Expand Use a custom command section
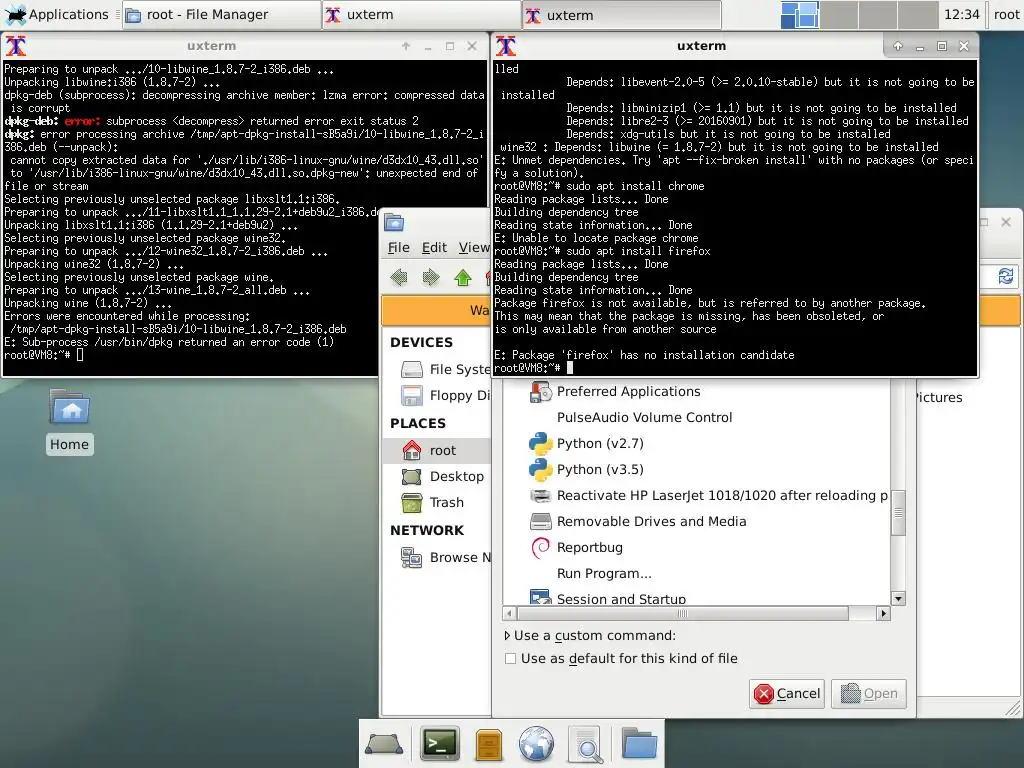The height and width of the screenshot is (768, 1024). point(590,635)
